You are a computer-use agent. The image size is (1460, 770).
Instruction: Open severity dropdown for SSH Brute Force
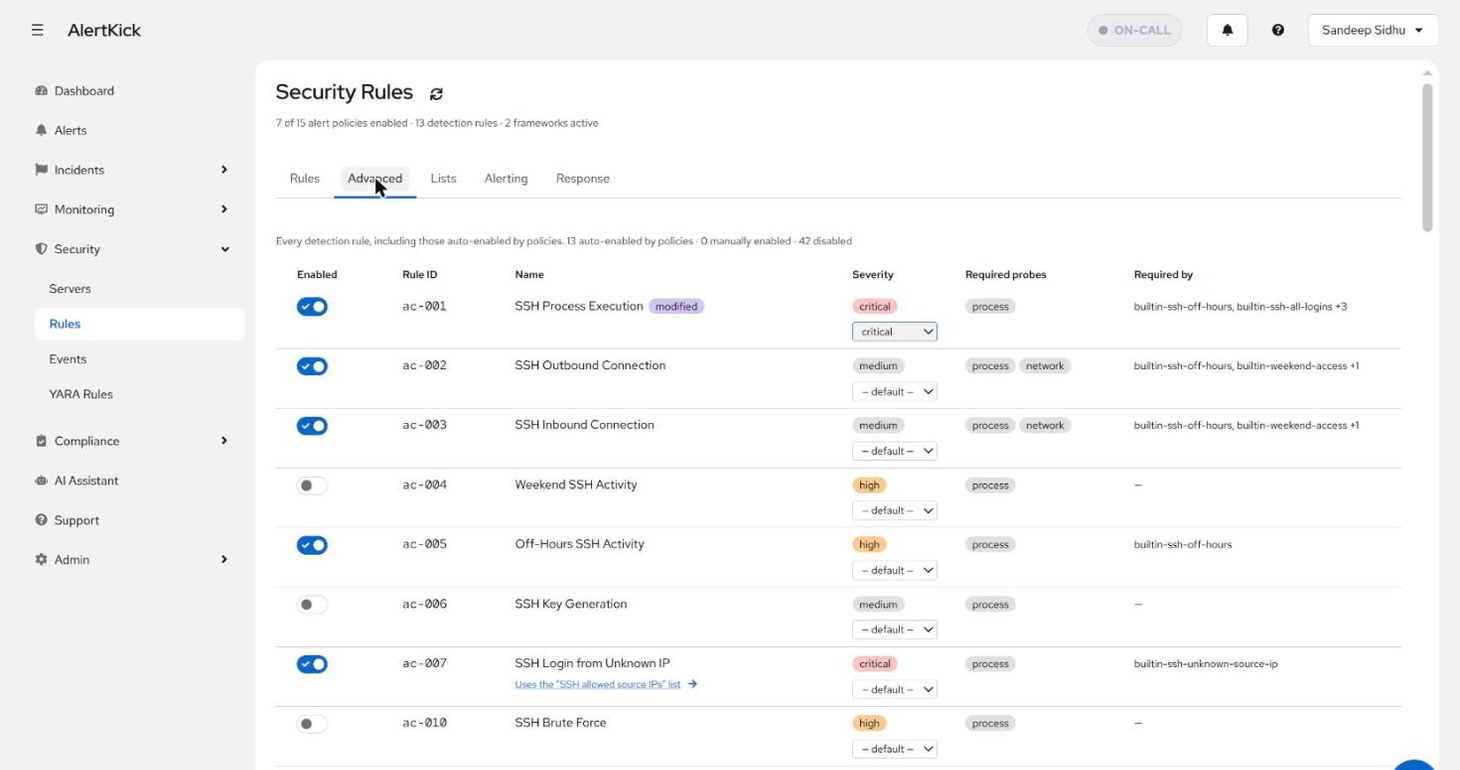894,748
